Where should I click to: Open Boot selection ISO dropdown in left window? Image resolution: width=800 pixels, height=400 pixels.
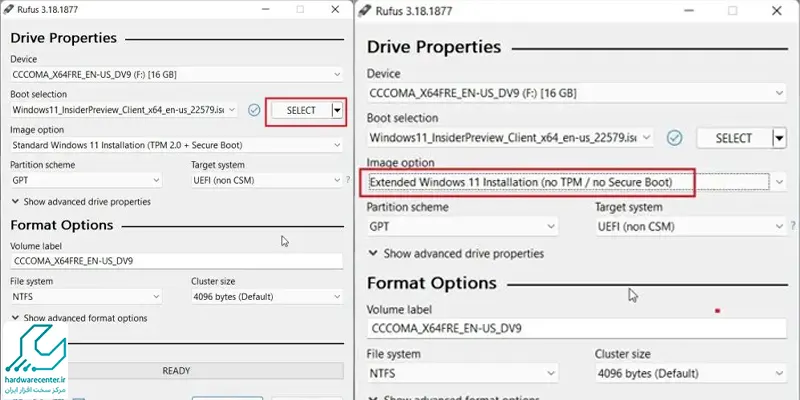(124, 110)
